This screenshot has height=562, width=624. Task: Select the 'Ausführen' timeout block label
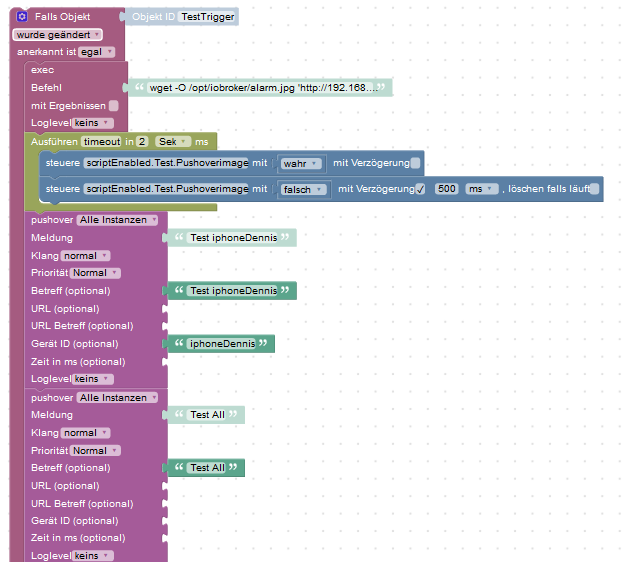tap(54, 142)
